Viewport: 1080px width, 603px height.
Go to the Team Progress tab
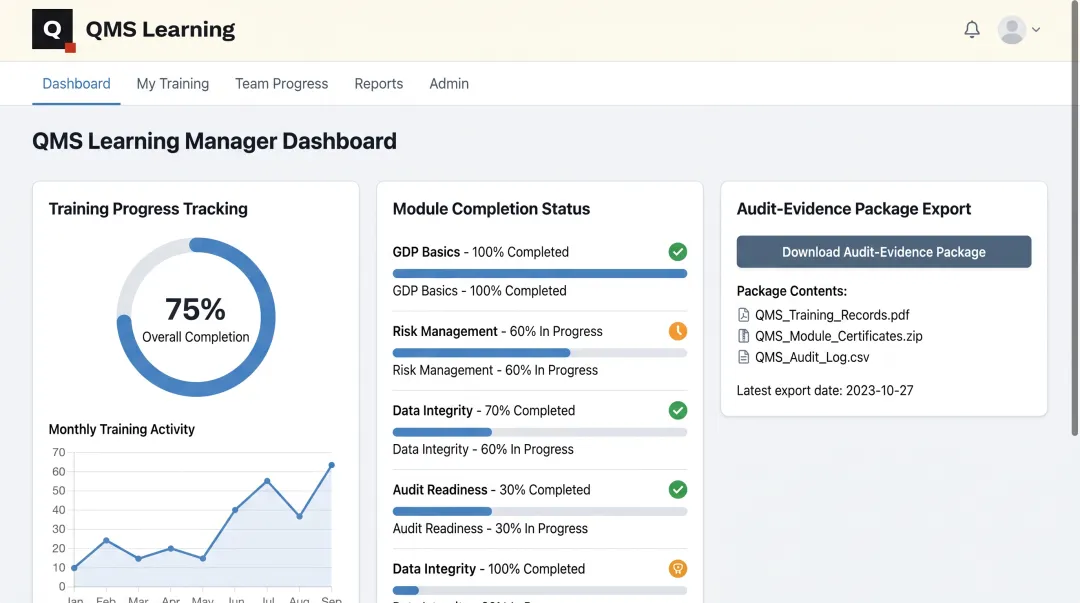(x=282, y=83)
